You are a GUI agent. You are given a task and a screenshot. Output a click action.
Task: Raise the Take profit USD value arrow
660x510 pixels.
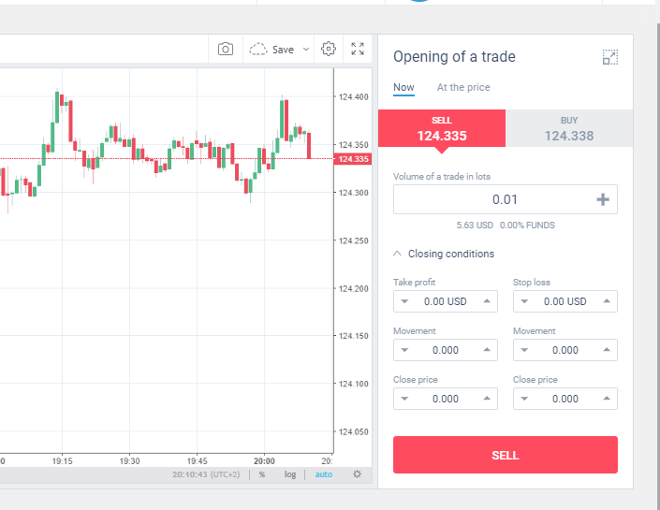(487, 301)
